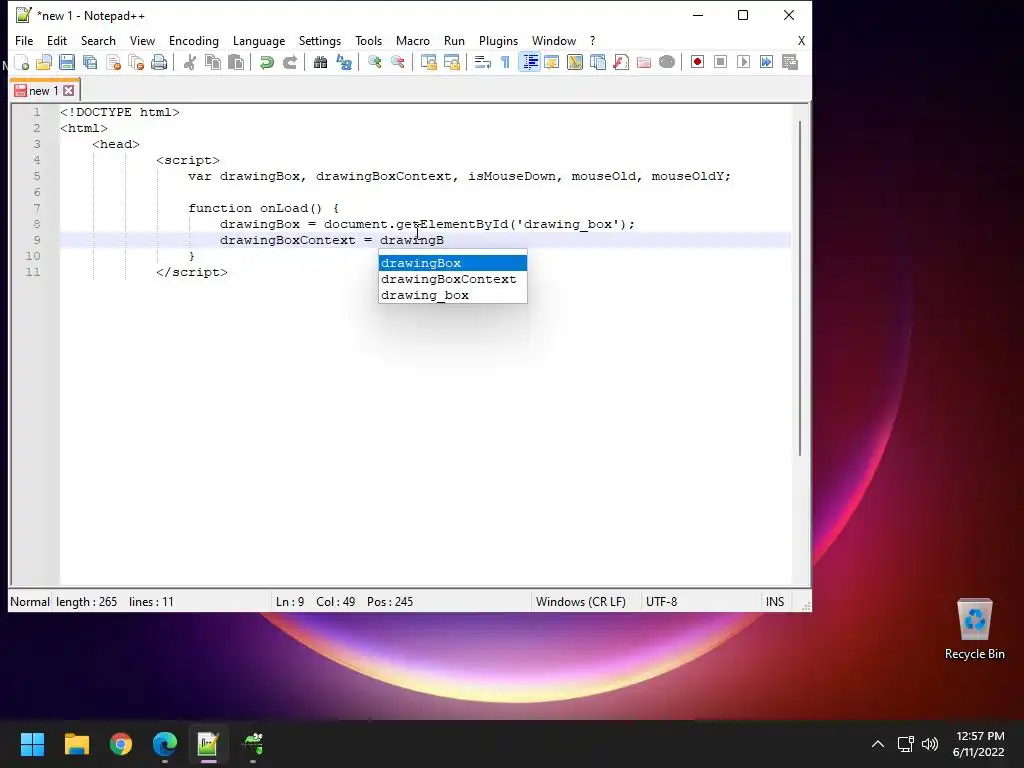Toggle synchronize horizontal scrolling icon
Image resolution: width=1024 pixels, height=768 pixels.
point(451,62)
